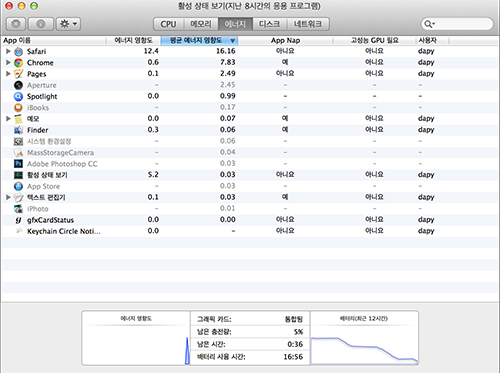The width and height of the screenshot is (500, 373).
Task: Expand the Safari process row
Action: 8,51
